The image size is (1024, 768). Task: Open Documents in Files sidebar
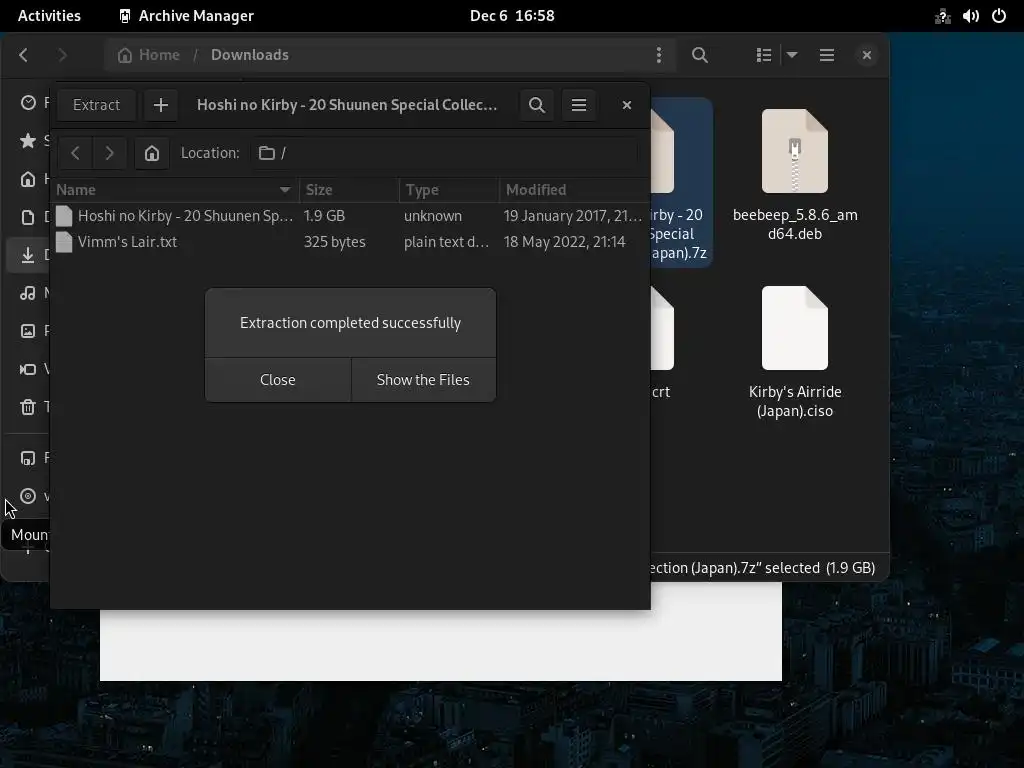tap(28, 217)
